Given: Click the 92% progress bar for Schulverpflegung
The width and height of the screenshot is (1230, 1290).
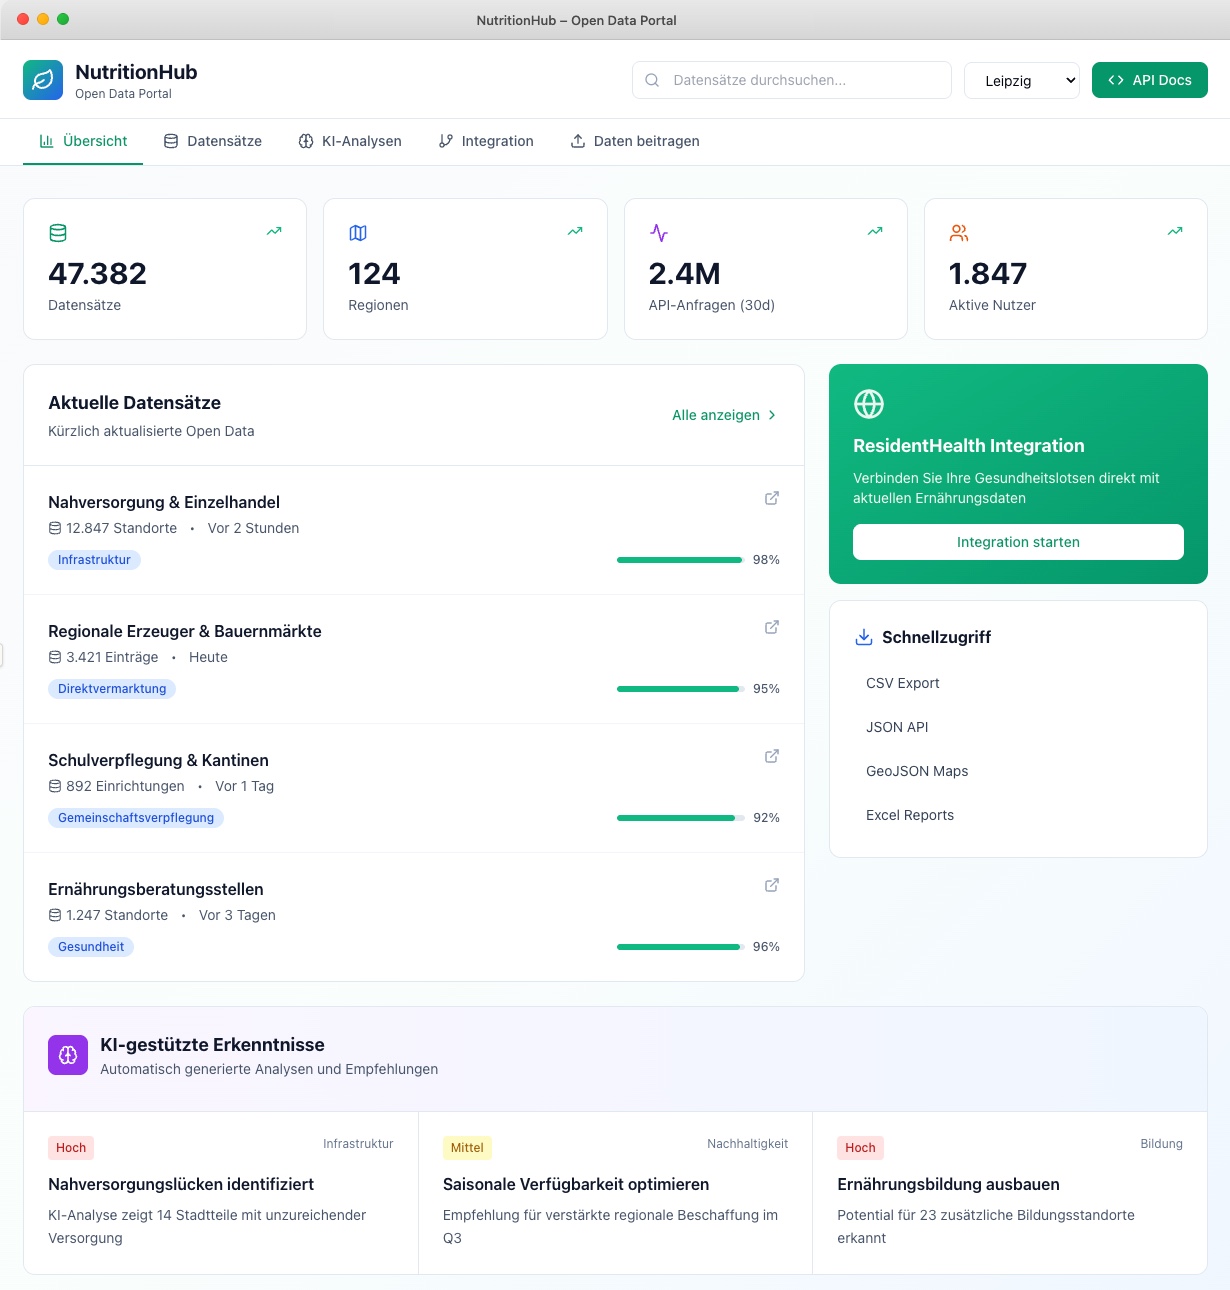Looking at the screenshot, I should point(678,818).
